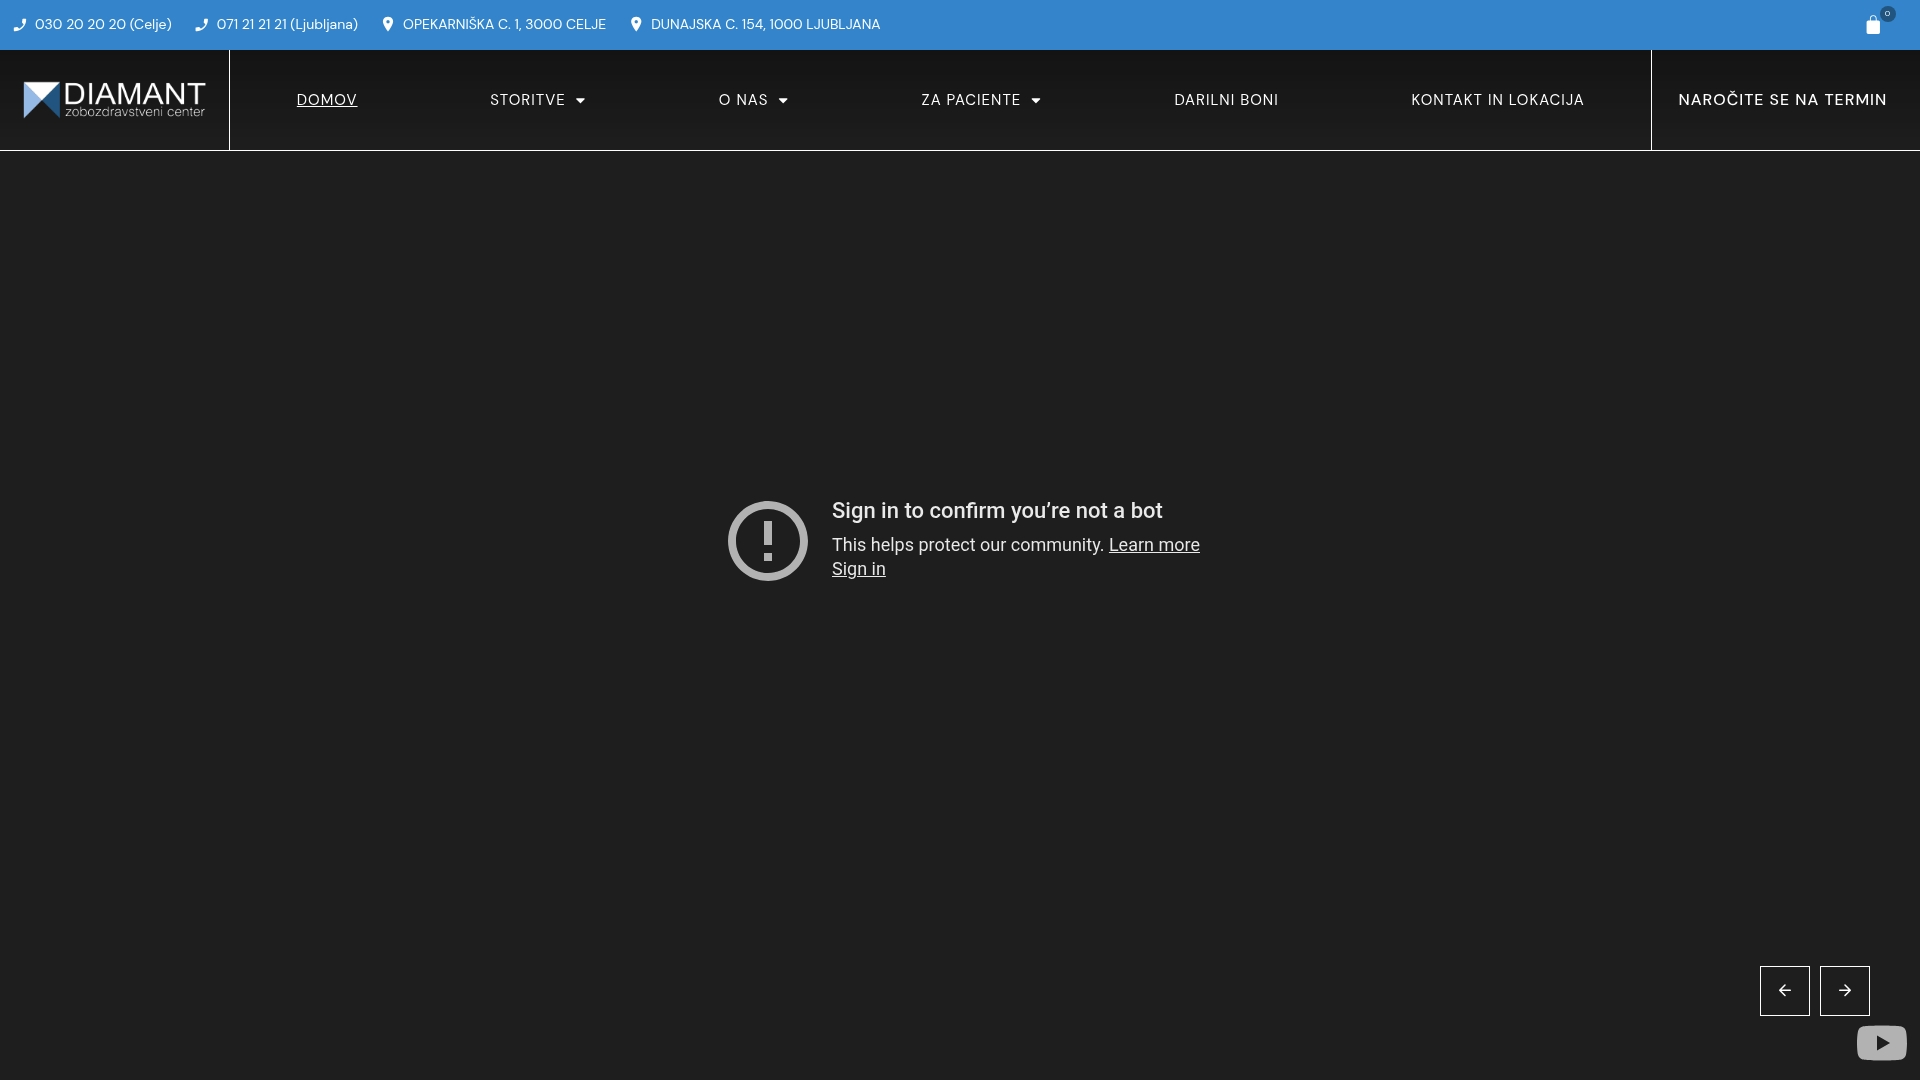The width and height of the screenshot is (1920, 1080).
Task: Call the 030 20 20 20 Celje number
Action: click(x=103, y=24)
